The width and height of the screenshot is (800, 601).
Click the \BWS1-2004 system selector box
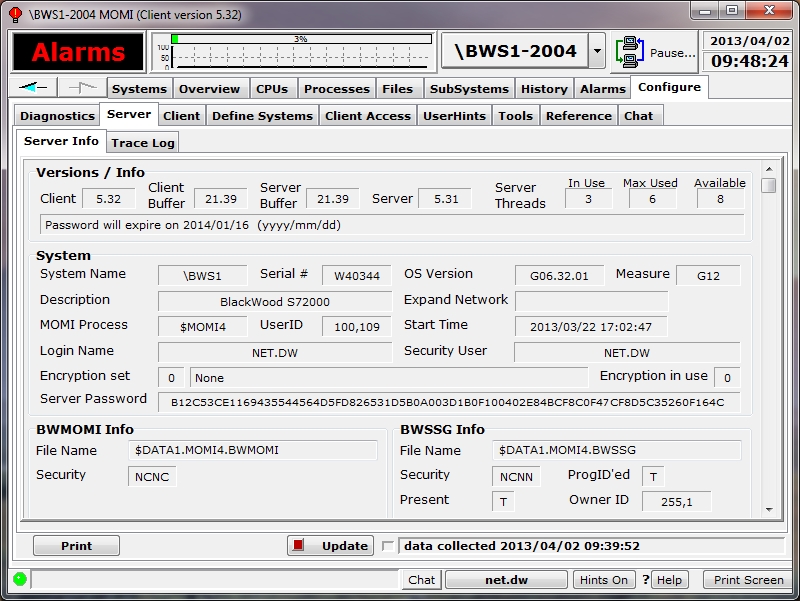514,51
